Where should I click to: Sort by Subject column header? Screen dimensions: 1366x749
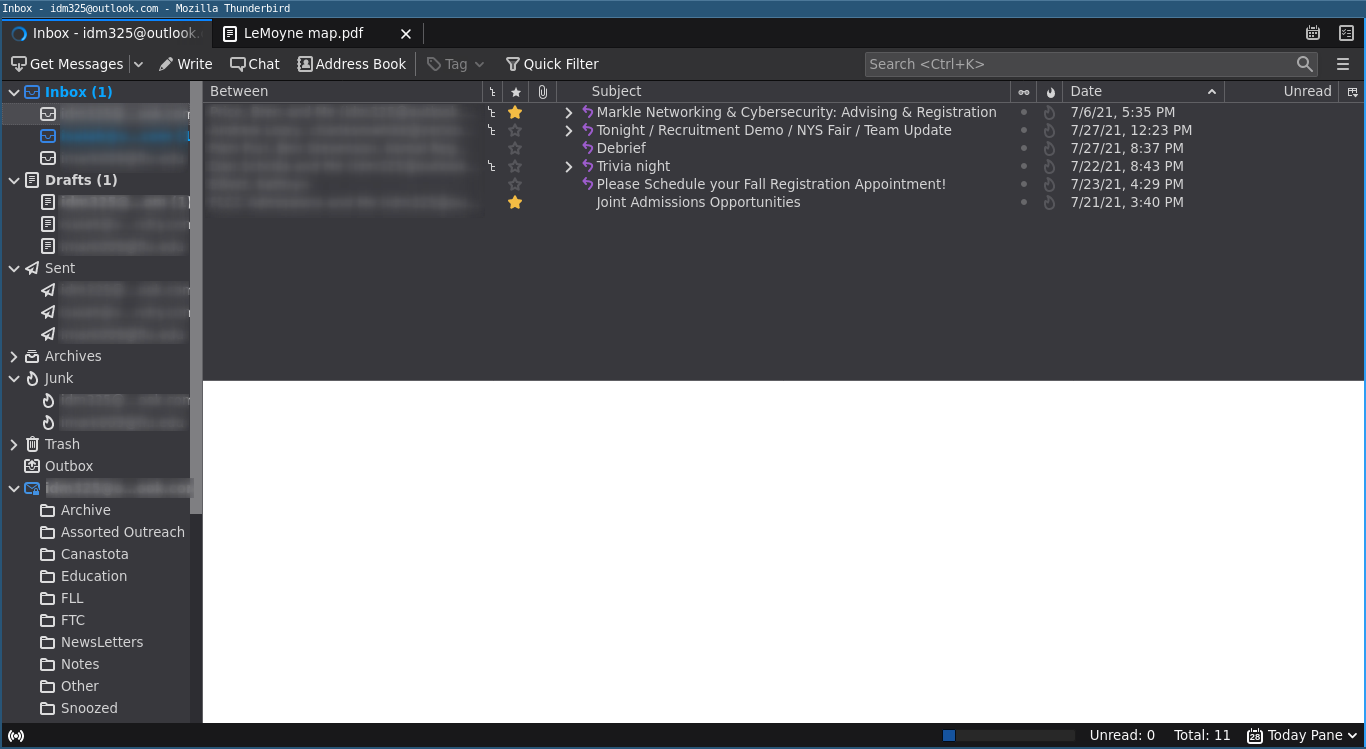coord(783,91)
